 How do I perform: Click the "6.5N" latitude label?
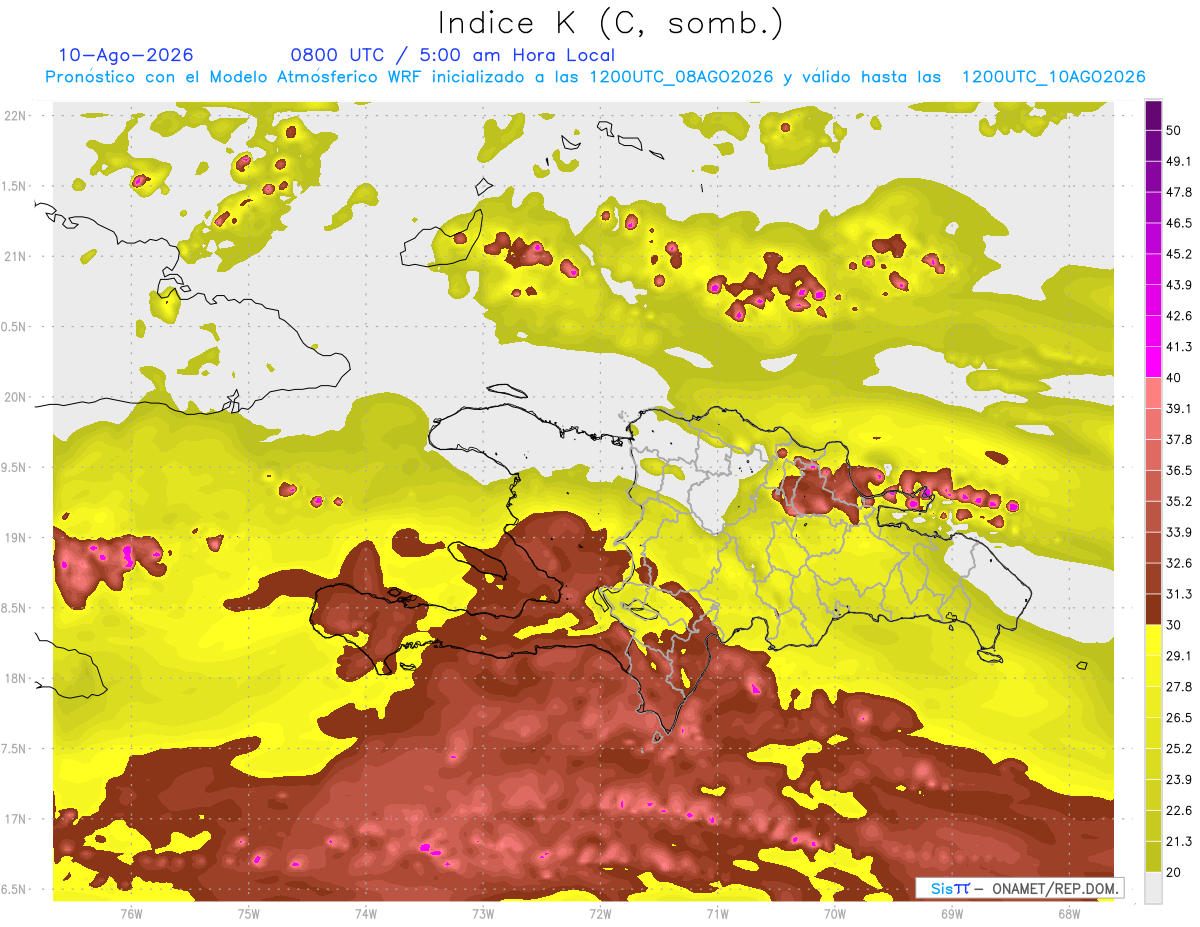click(x=15, y=890)
